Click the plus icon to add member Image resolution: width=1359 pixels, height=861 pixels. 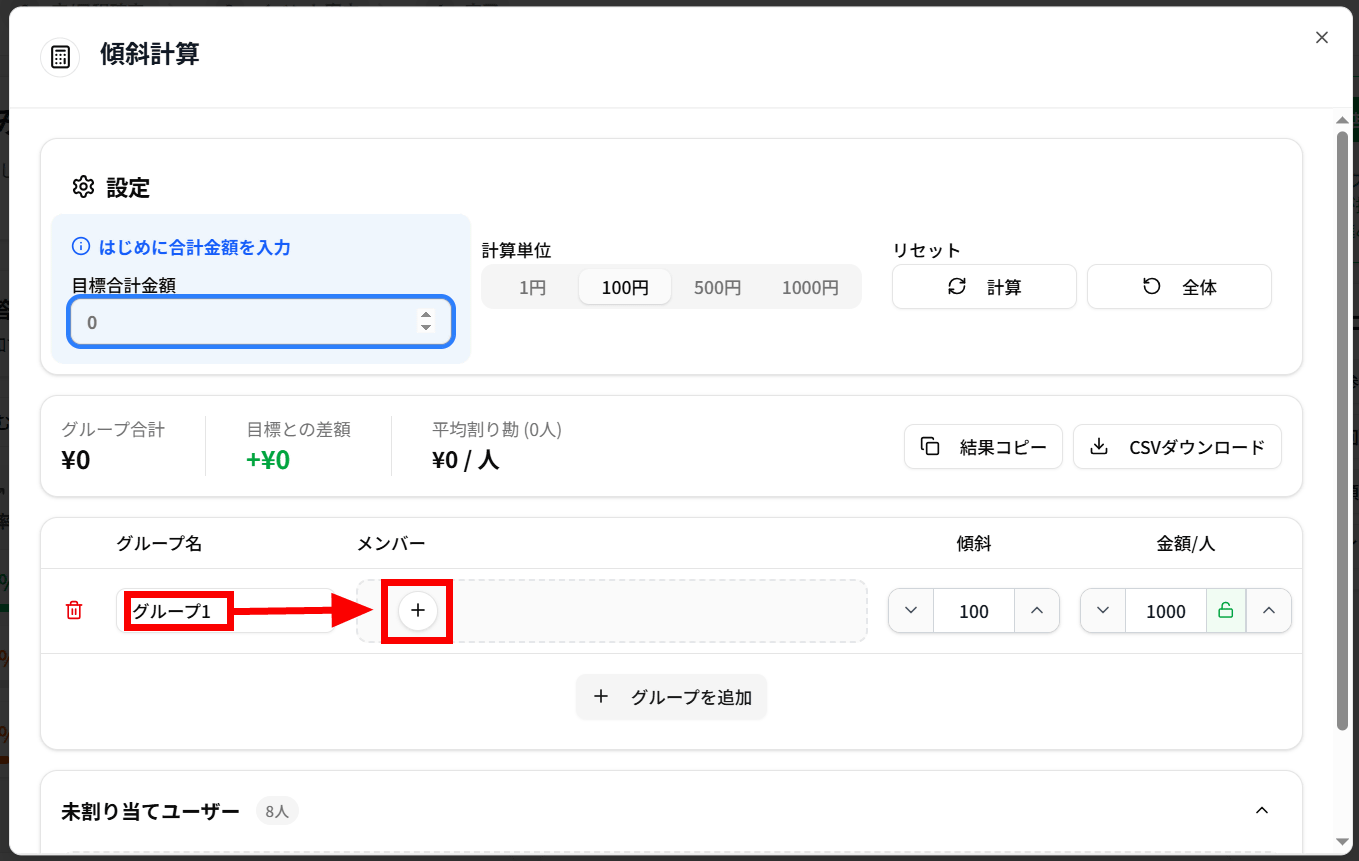point(418,610)
